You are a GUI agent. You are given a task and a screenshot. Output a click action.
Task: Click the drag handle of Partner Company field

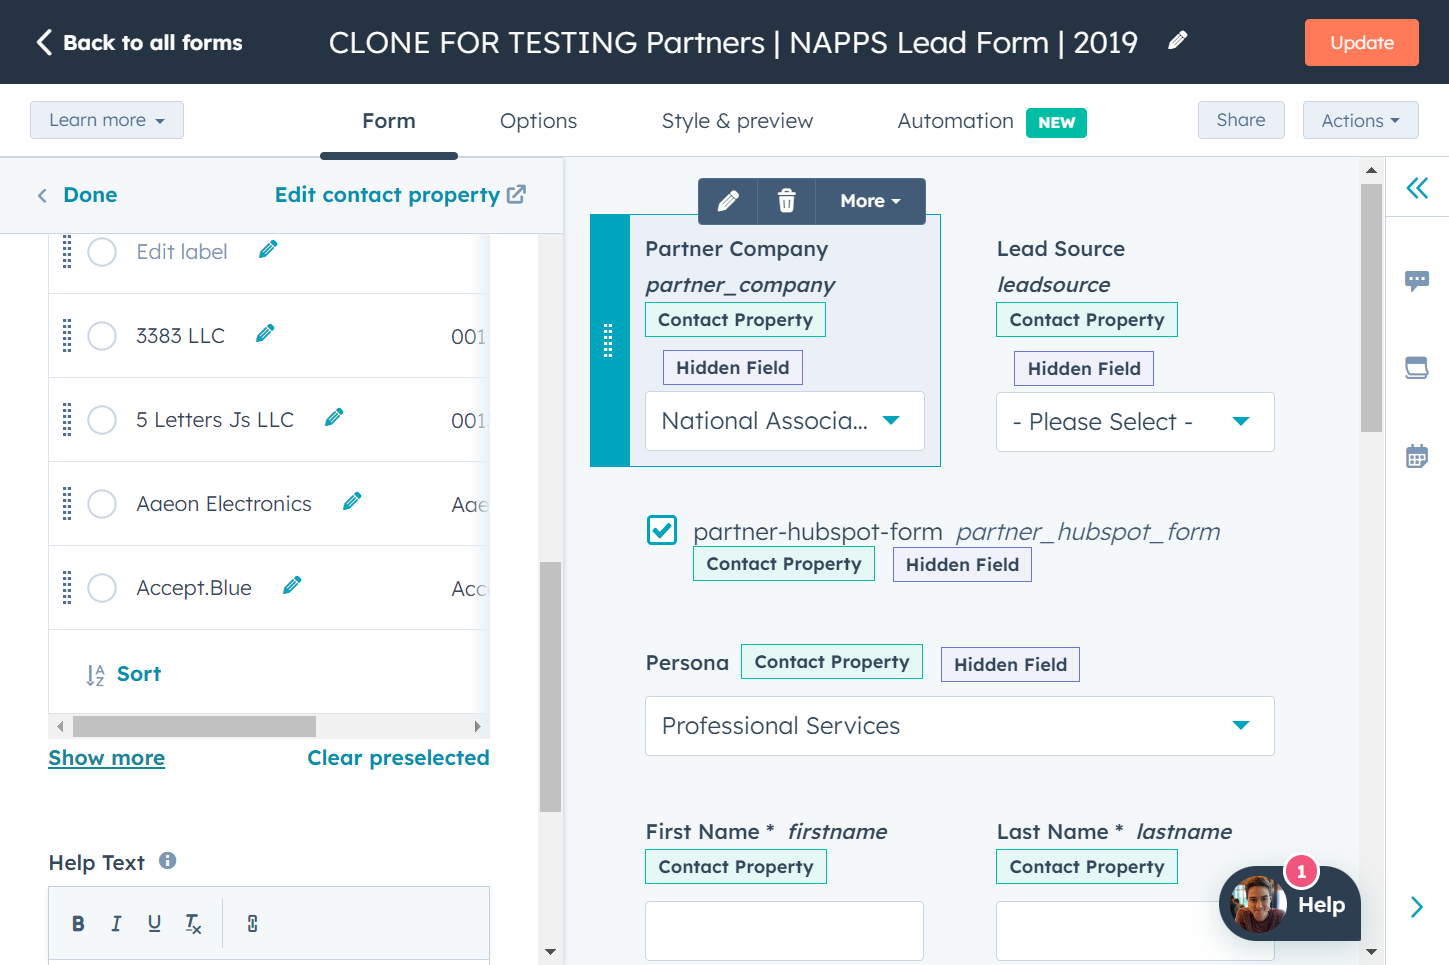tap(608, 341)
